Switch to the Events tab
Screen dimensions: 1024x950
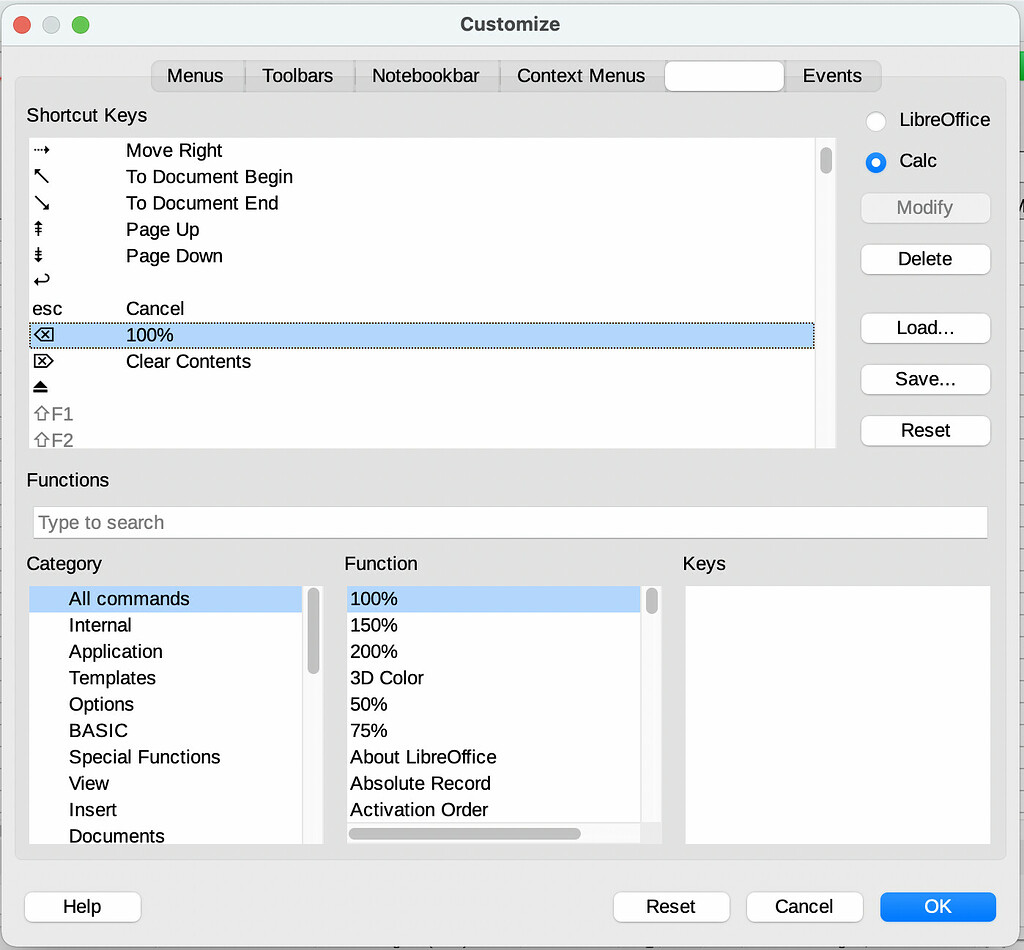[832, 75]
